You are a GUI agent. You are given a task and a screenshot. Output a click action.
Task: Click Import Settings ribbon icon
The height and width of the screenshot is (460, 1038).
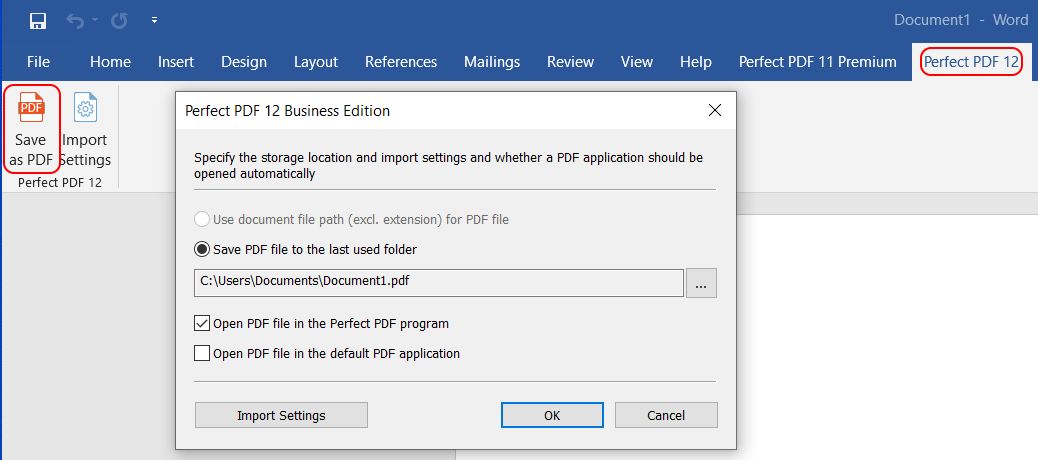85,129
